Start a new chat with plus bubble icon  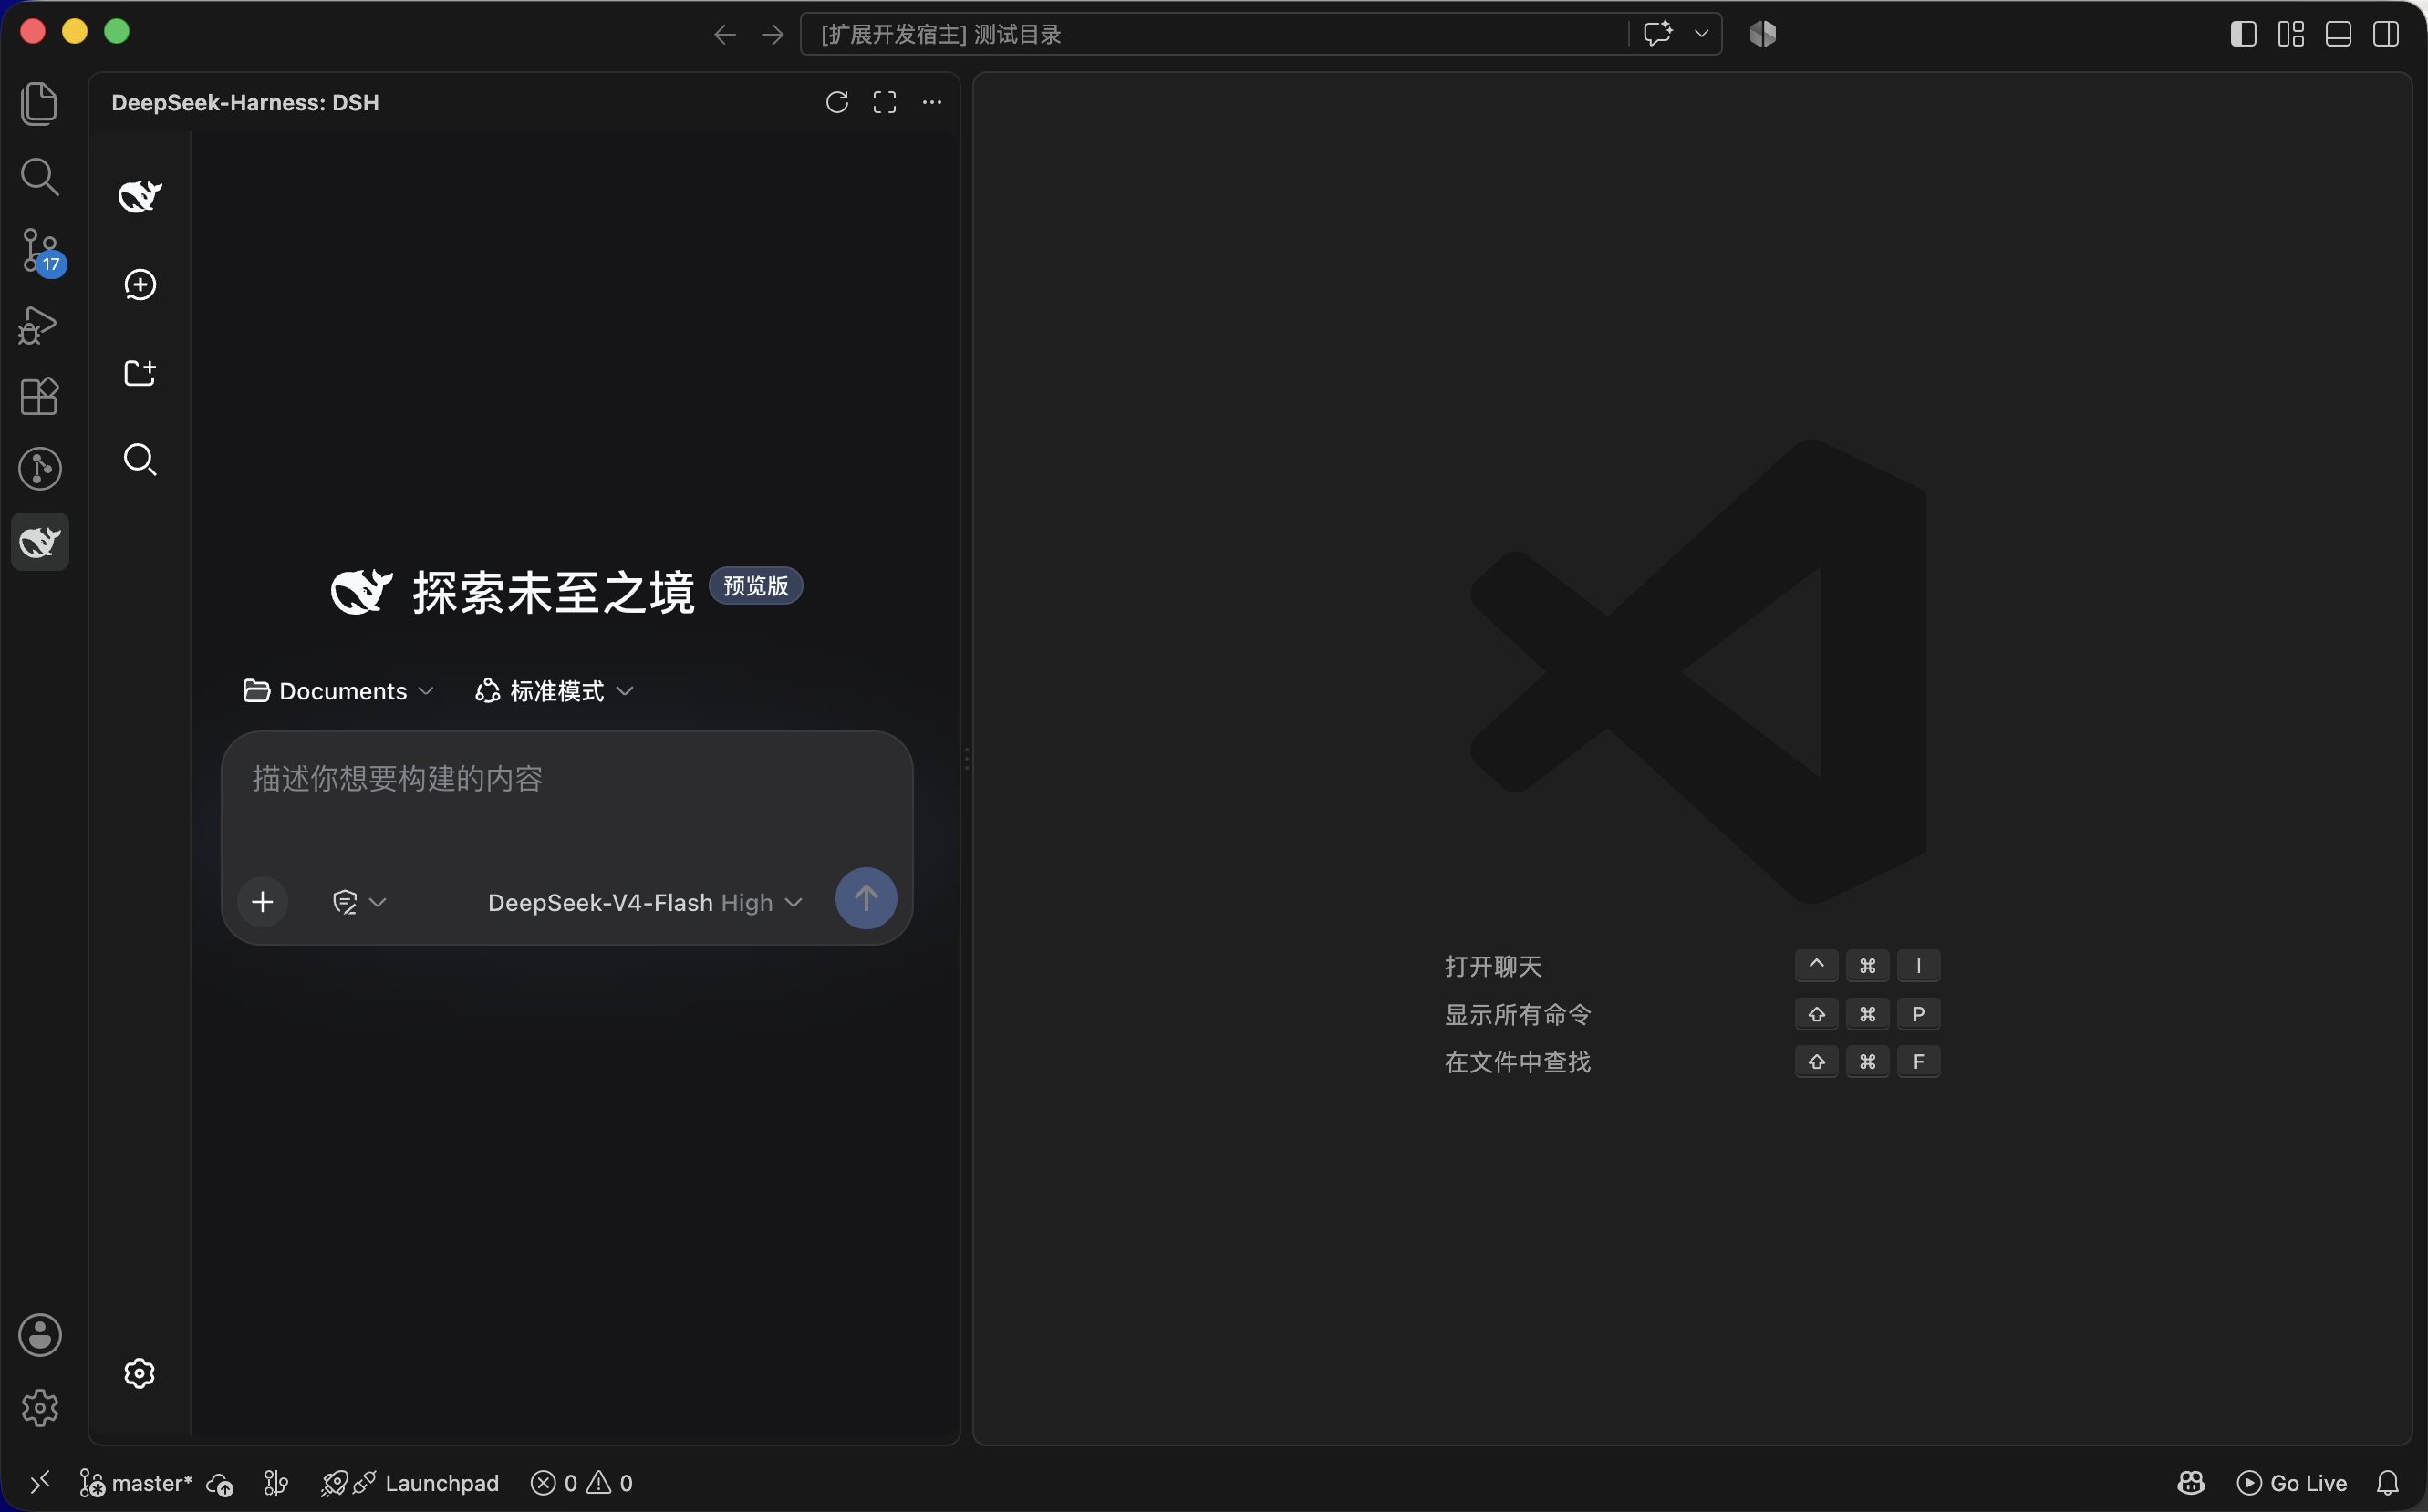click(x=140, y=285)
